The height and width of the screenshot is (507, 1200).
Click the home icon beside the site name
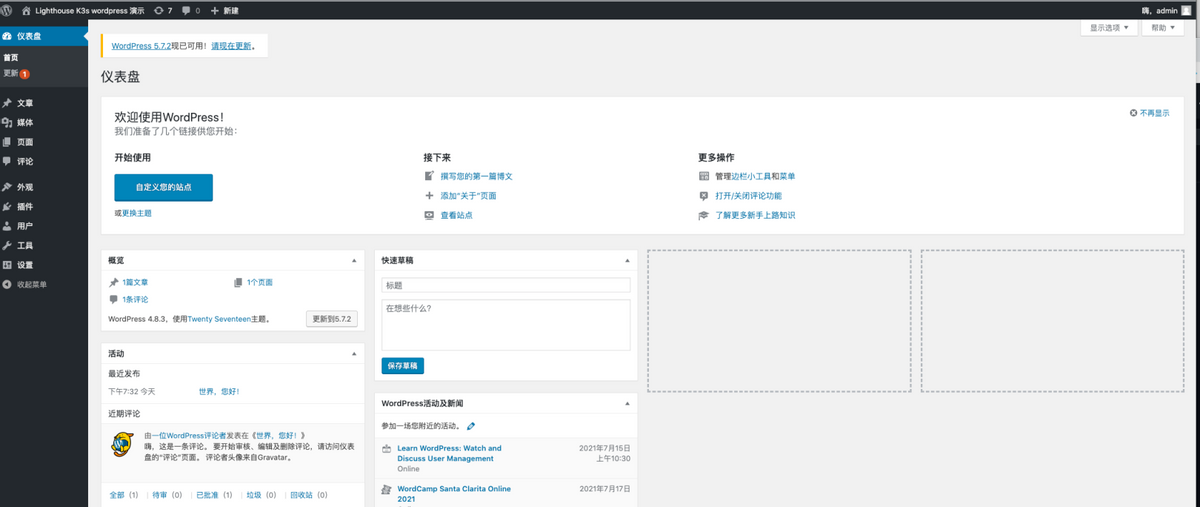click(27, 9)
